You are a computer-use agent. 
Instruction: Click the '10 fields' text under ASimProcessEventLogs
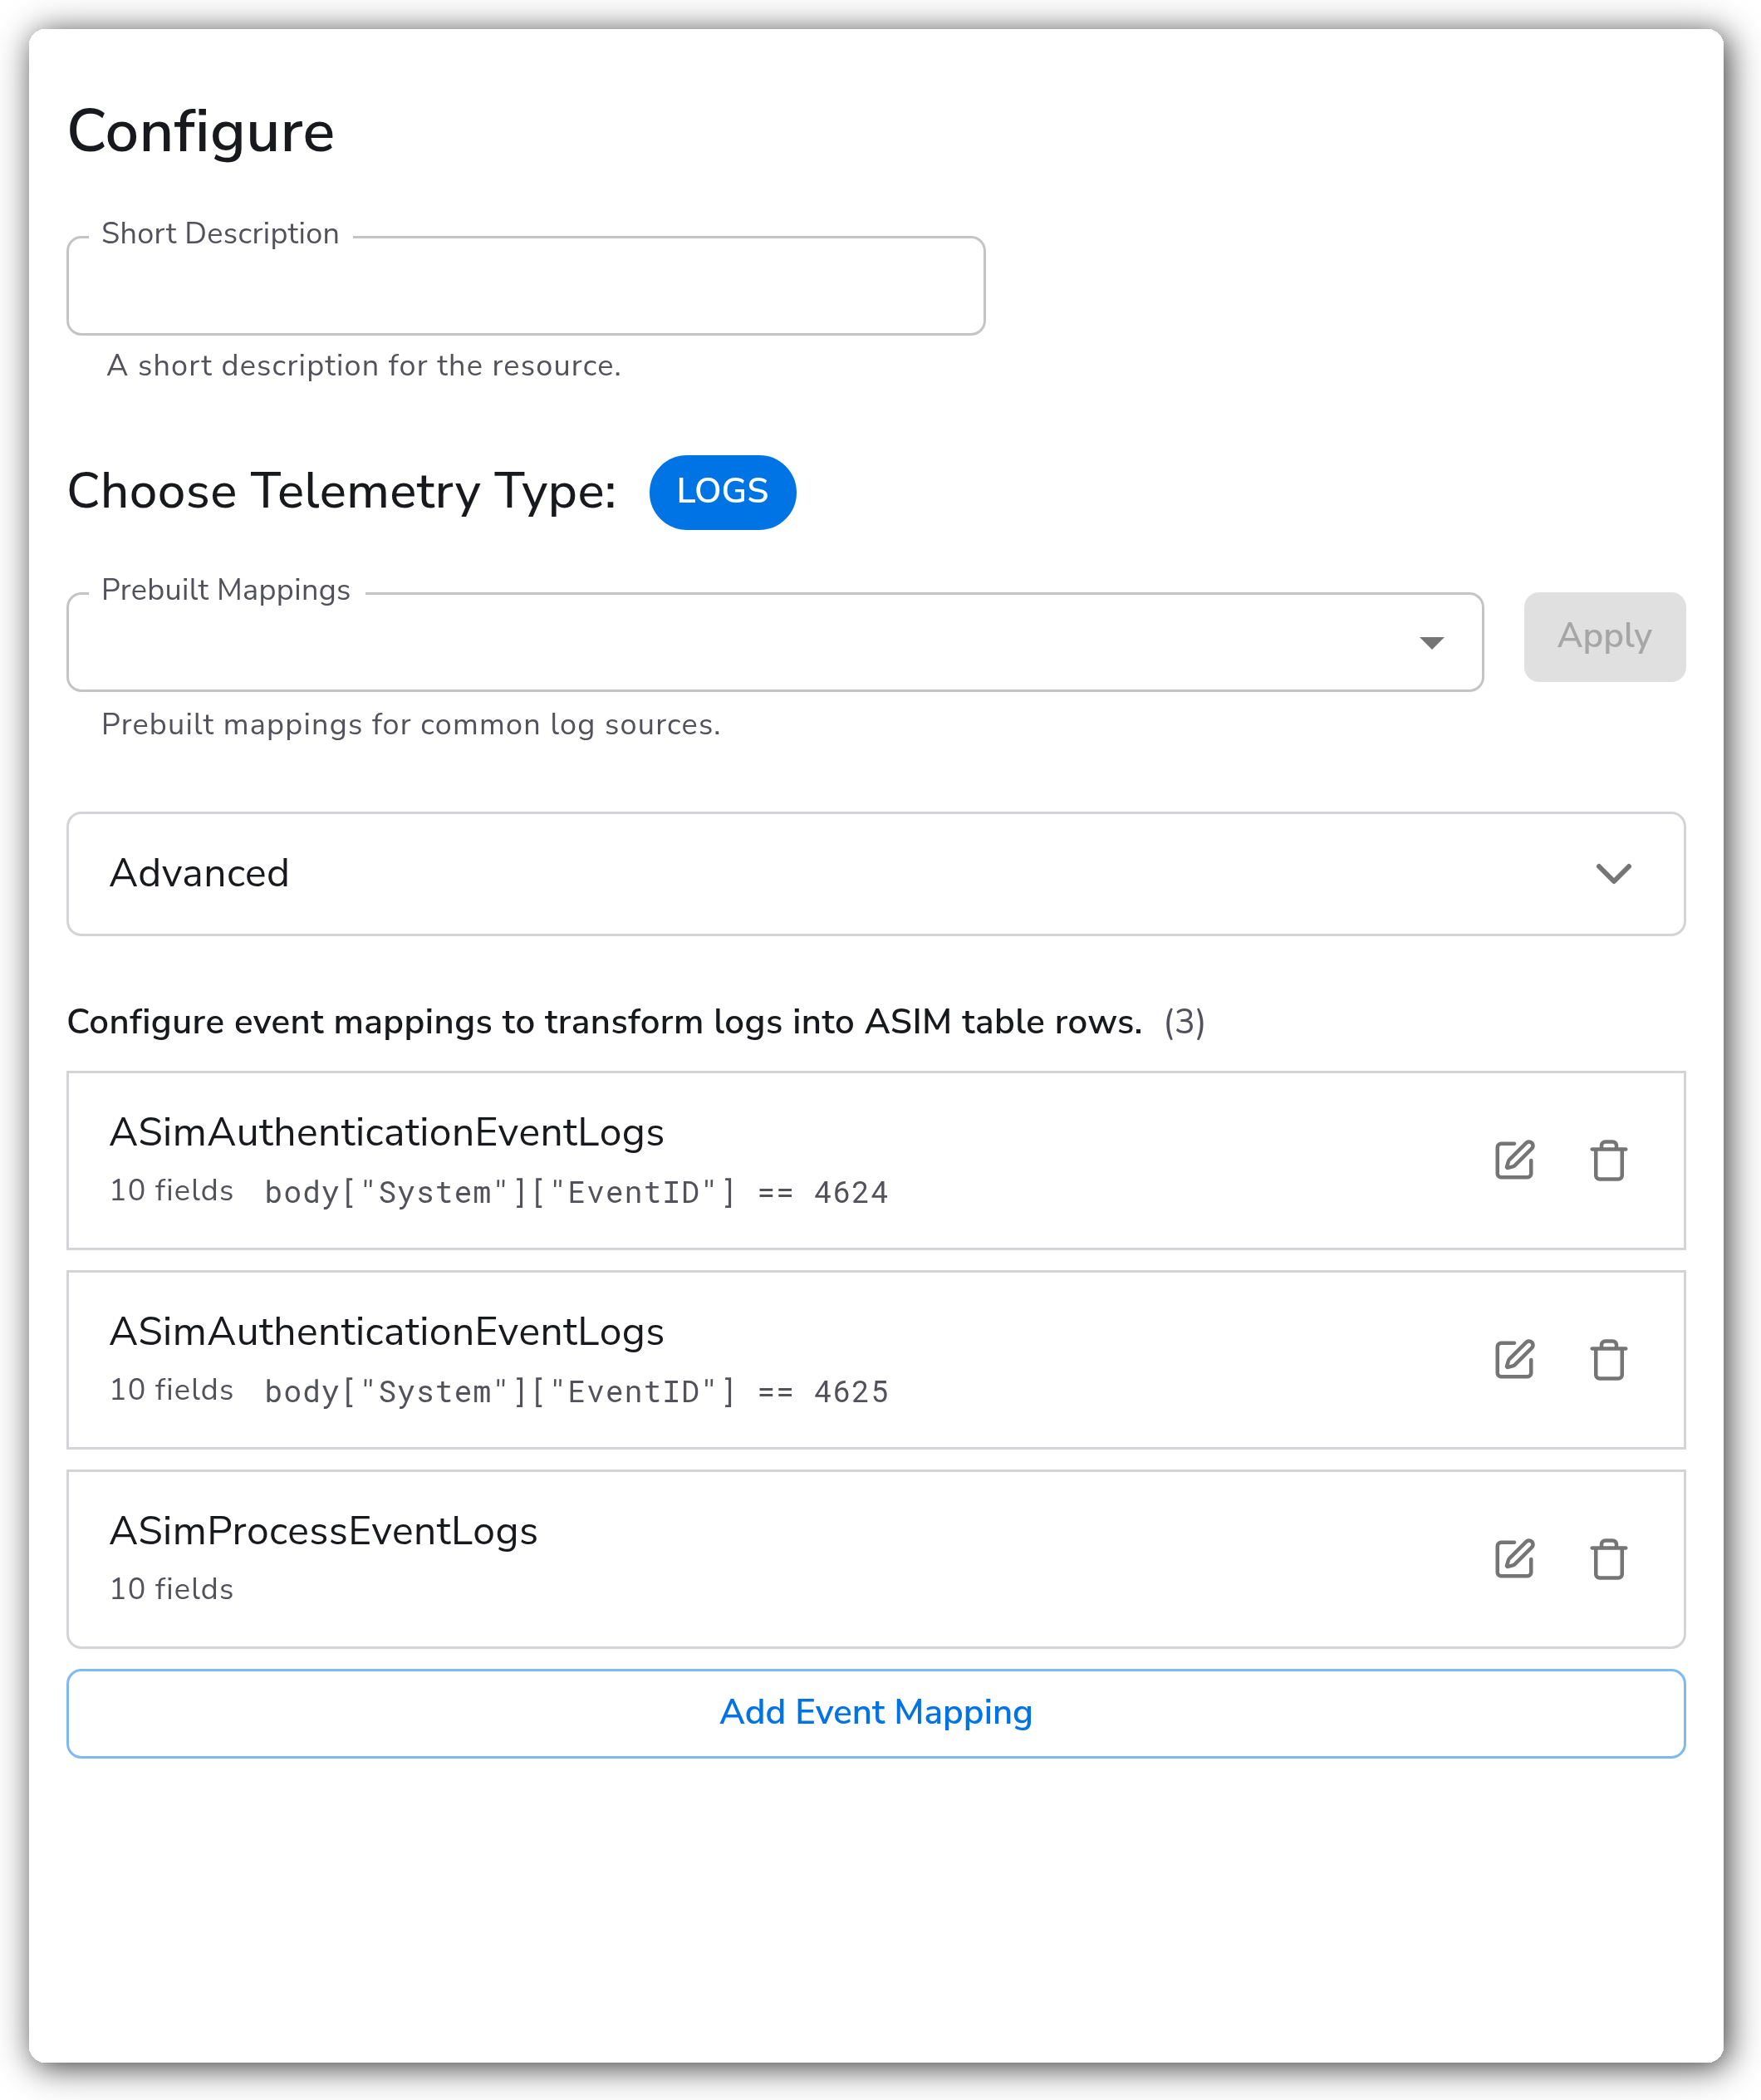pyautogui.click(x=171, y=1588)
